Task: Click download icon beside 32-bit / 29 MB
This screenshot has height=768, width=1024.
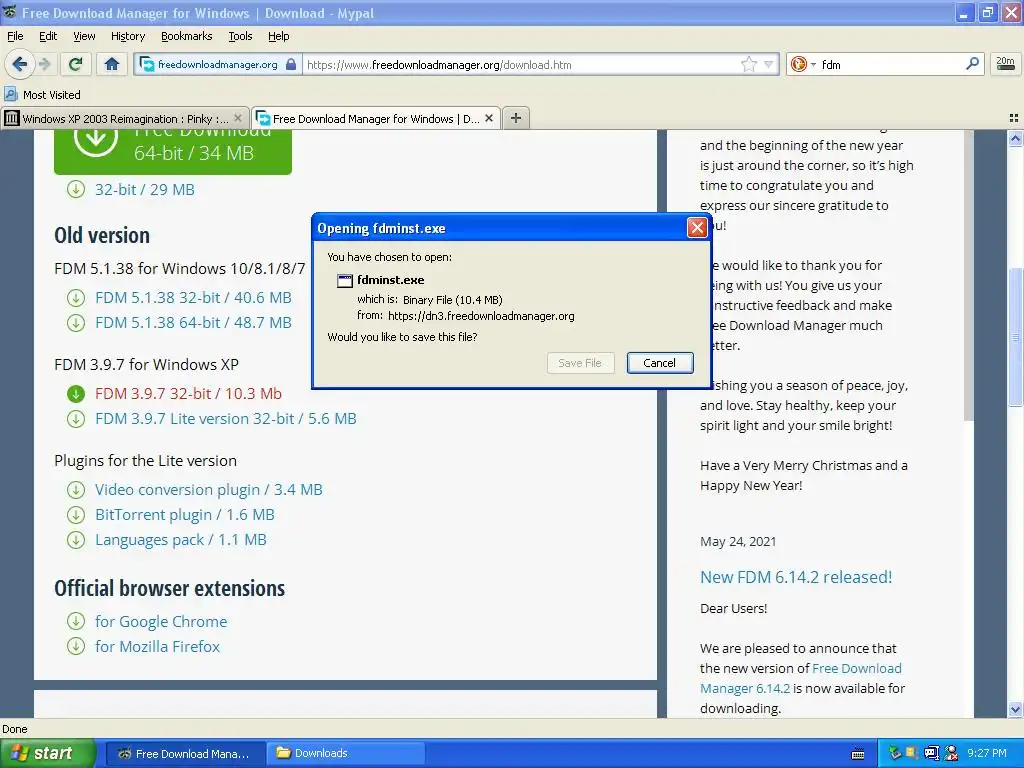Action: coord(76,189)
